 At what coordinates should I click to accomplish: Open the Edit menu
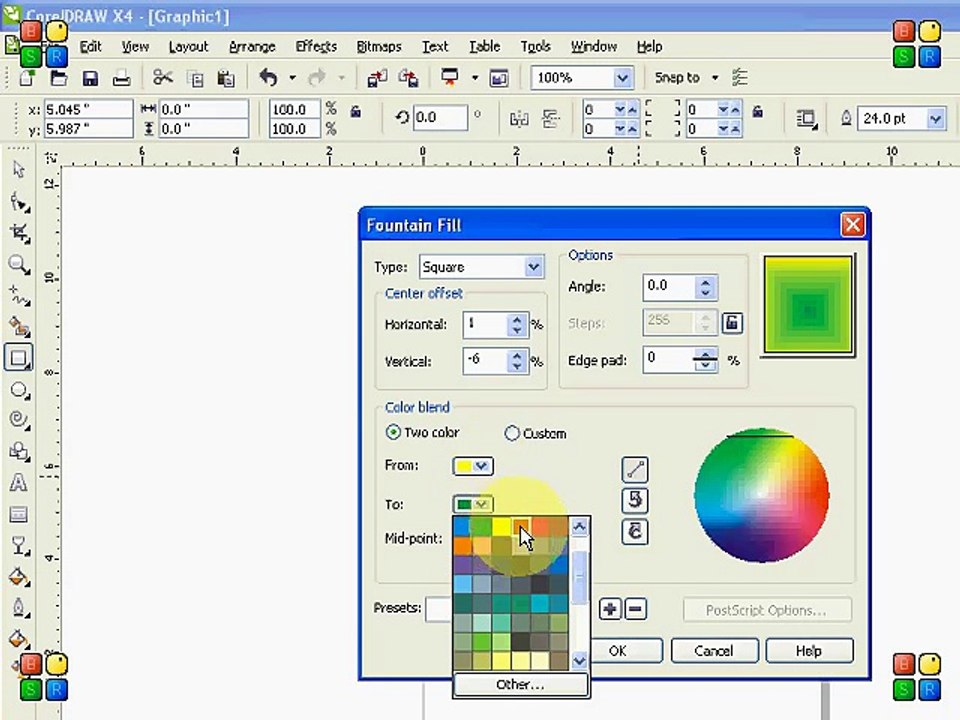(x=90, y=47)
